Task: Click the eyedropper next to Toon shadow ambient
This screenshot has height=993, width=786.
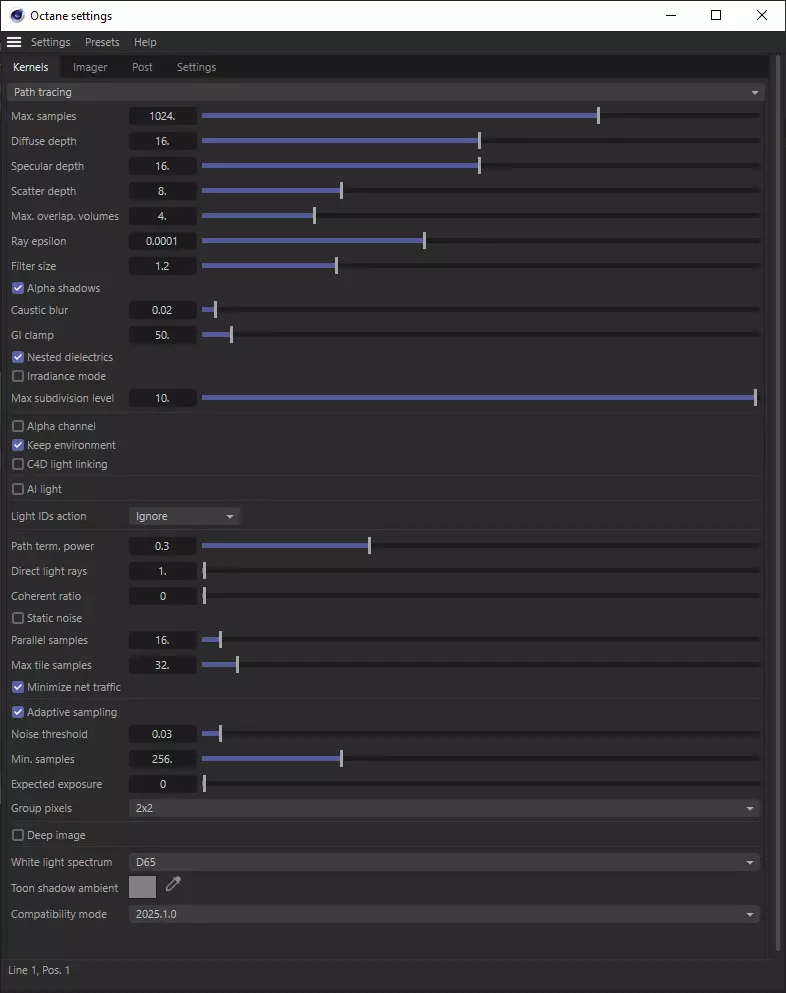Action: (173, 884)
